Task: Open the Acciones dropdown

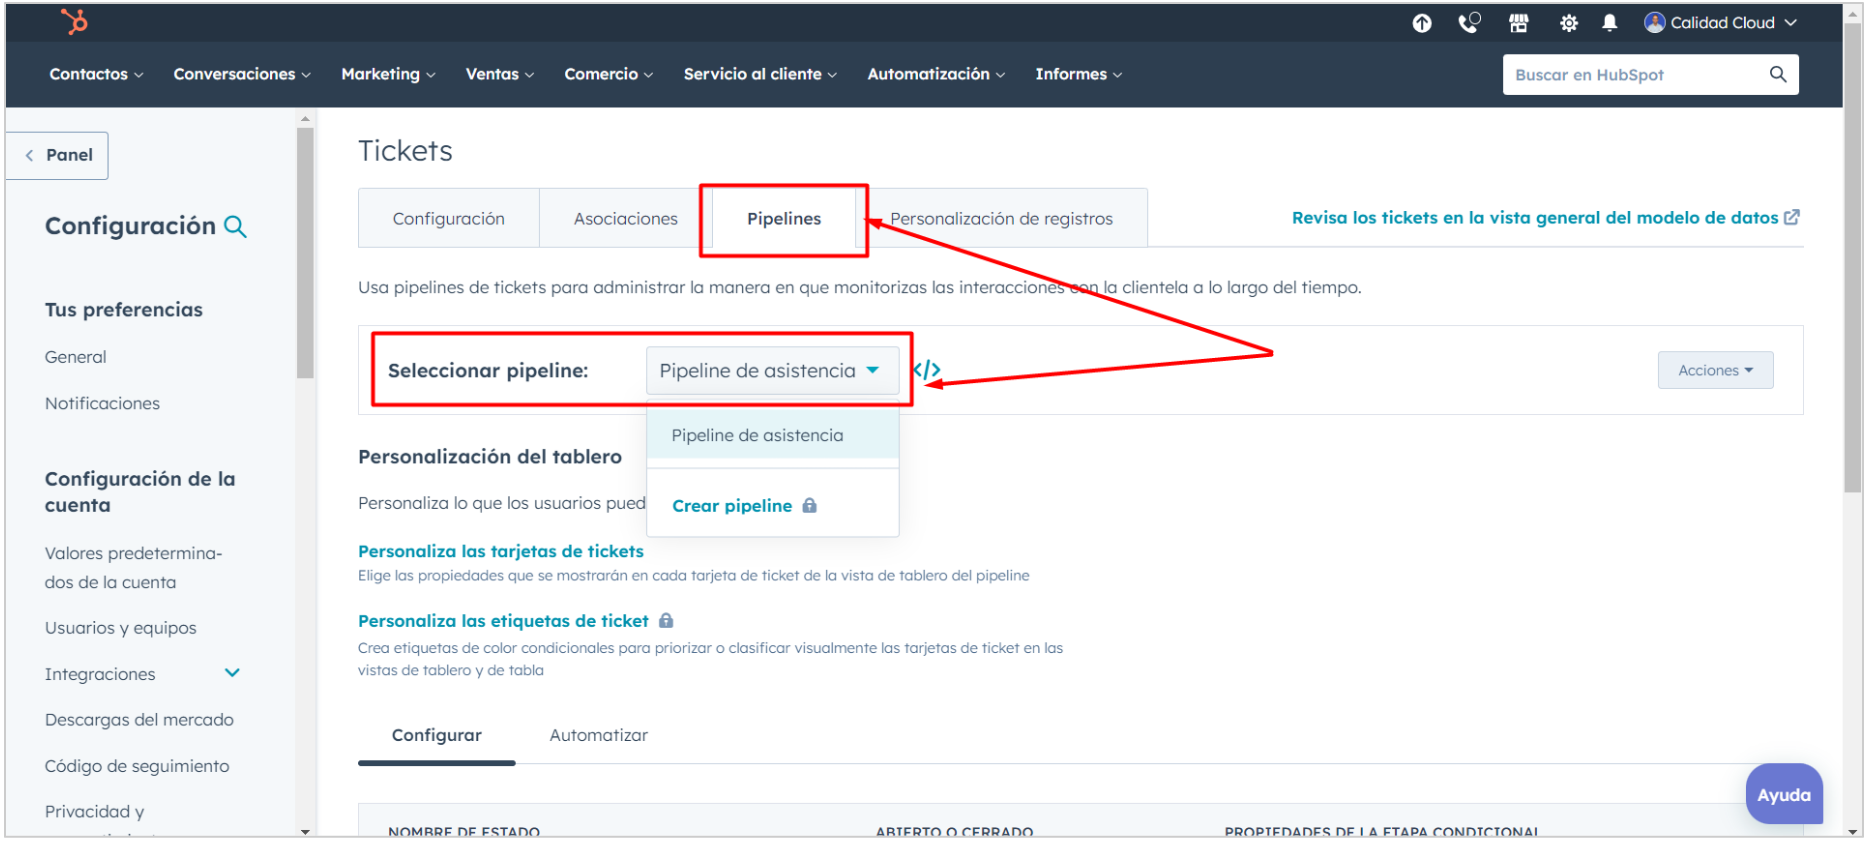Action: point(1714,370)
